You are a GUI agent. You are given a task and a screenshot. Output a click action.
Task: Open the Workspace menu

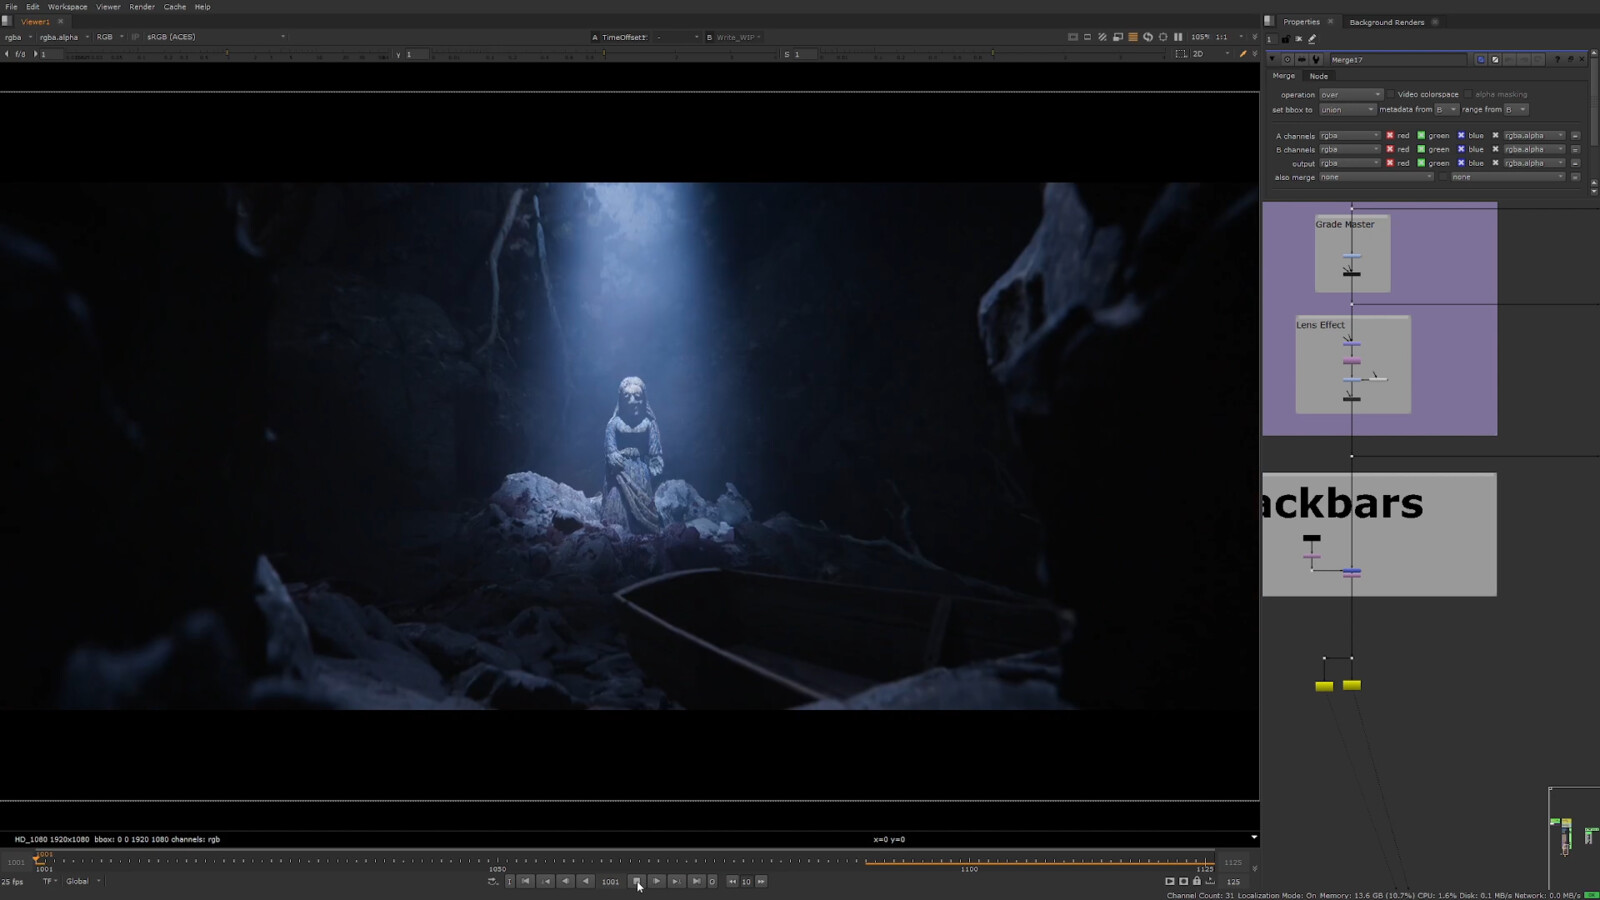[x=67, y=7]
